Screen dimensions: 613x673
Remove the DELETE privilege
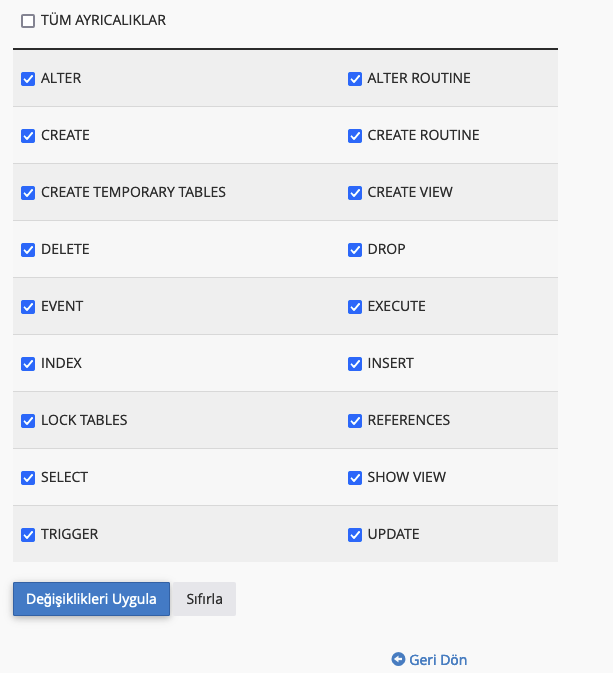tap(28, 250)
